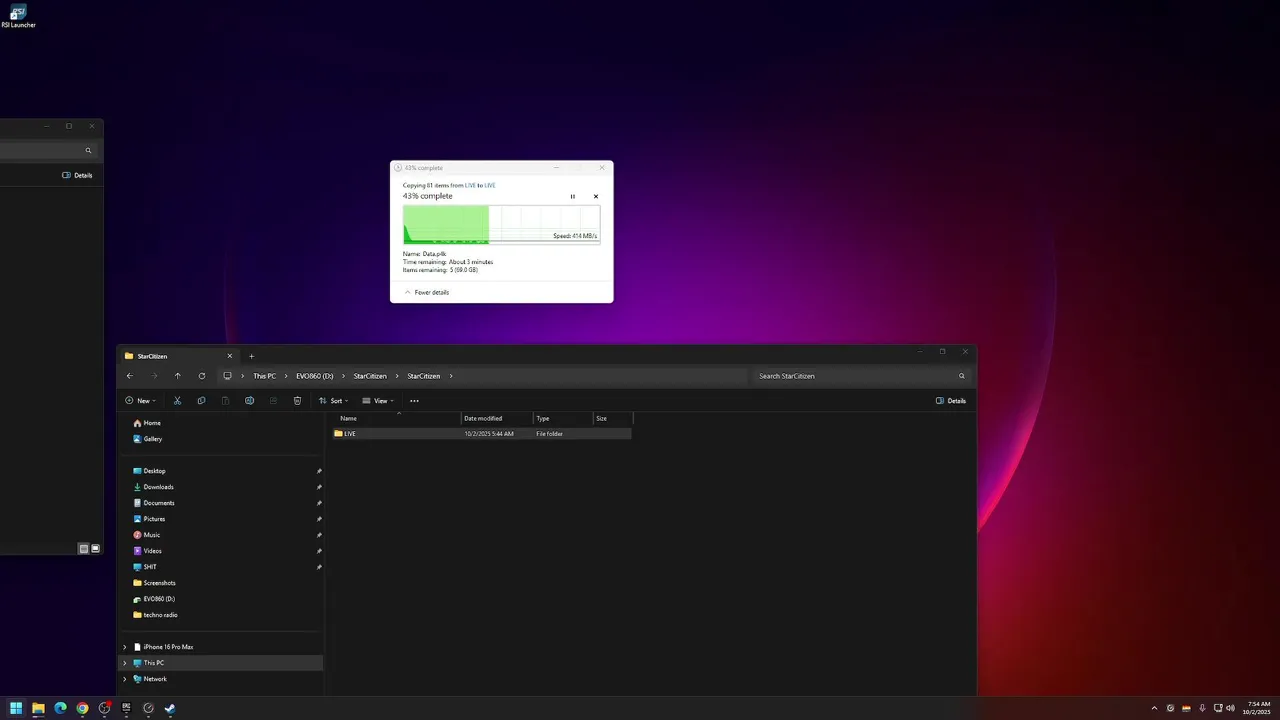
Task: Open the Sort dropdown menu
Action: (333, 401)
